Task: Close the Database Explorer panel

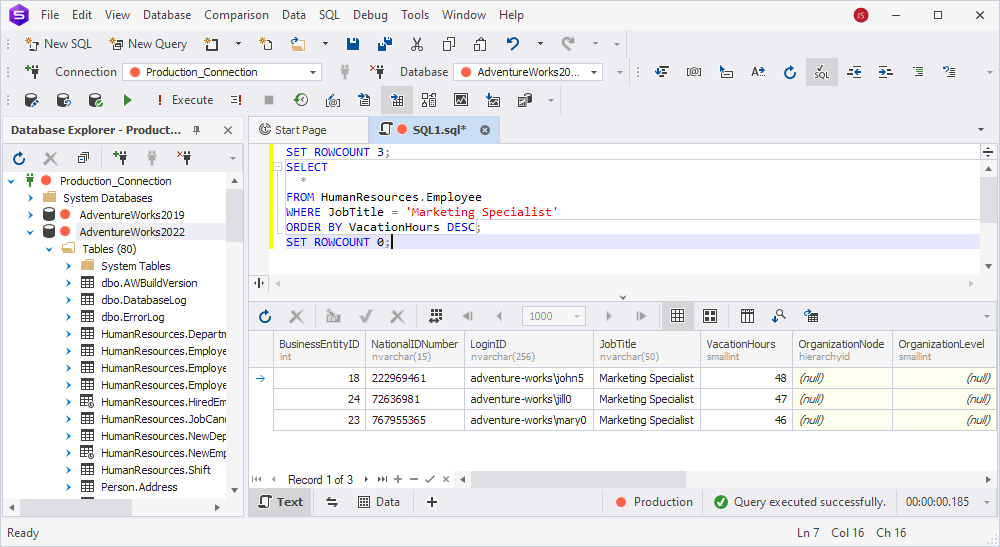Action: coord(228,130)
